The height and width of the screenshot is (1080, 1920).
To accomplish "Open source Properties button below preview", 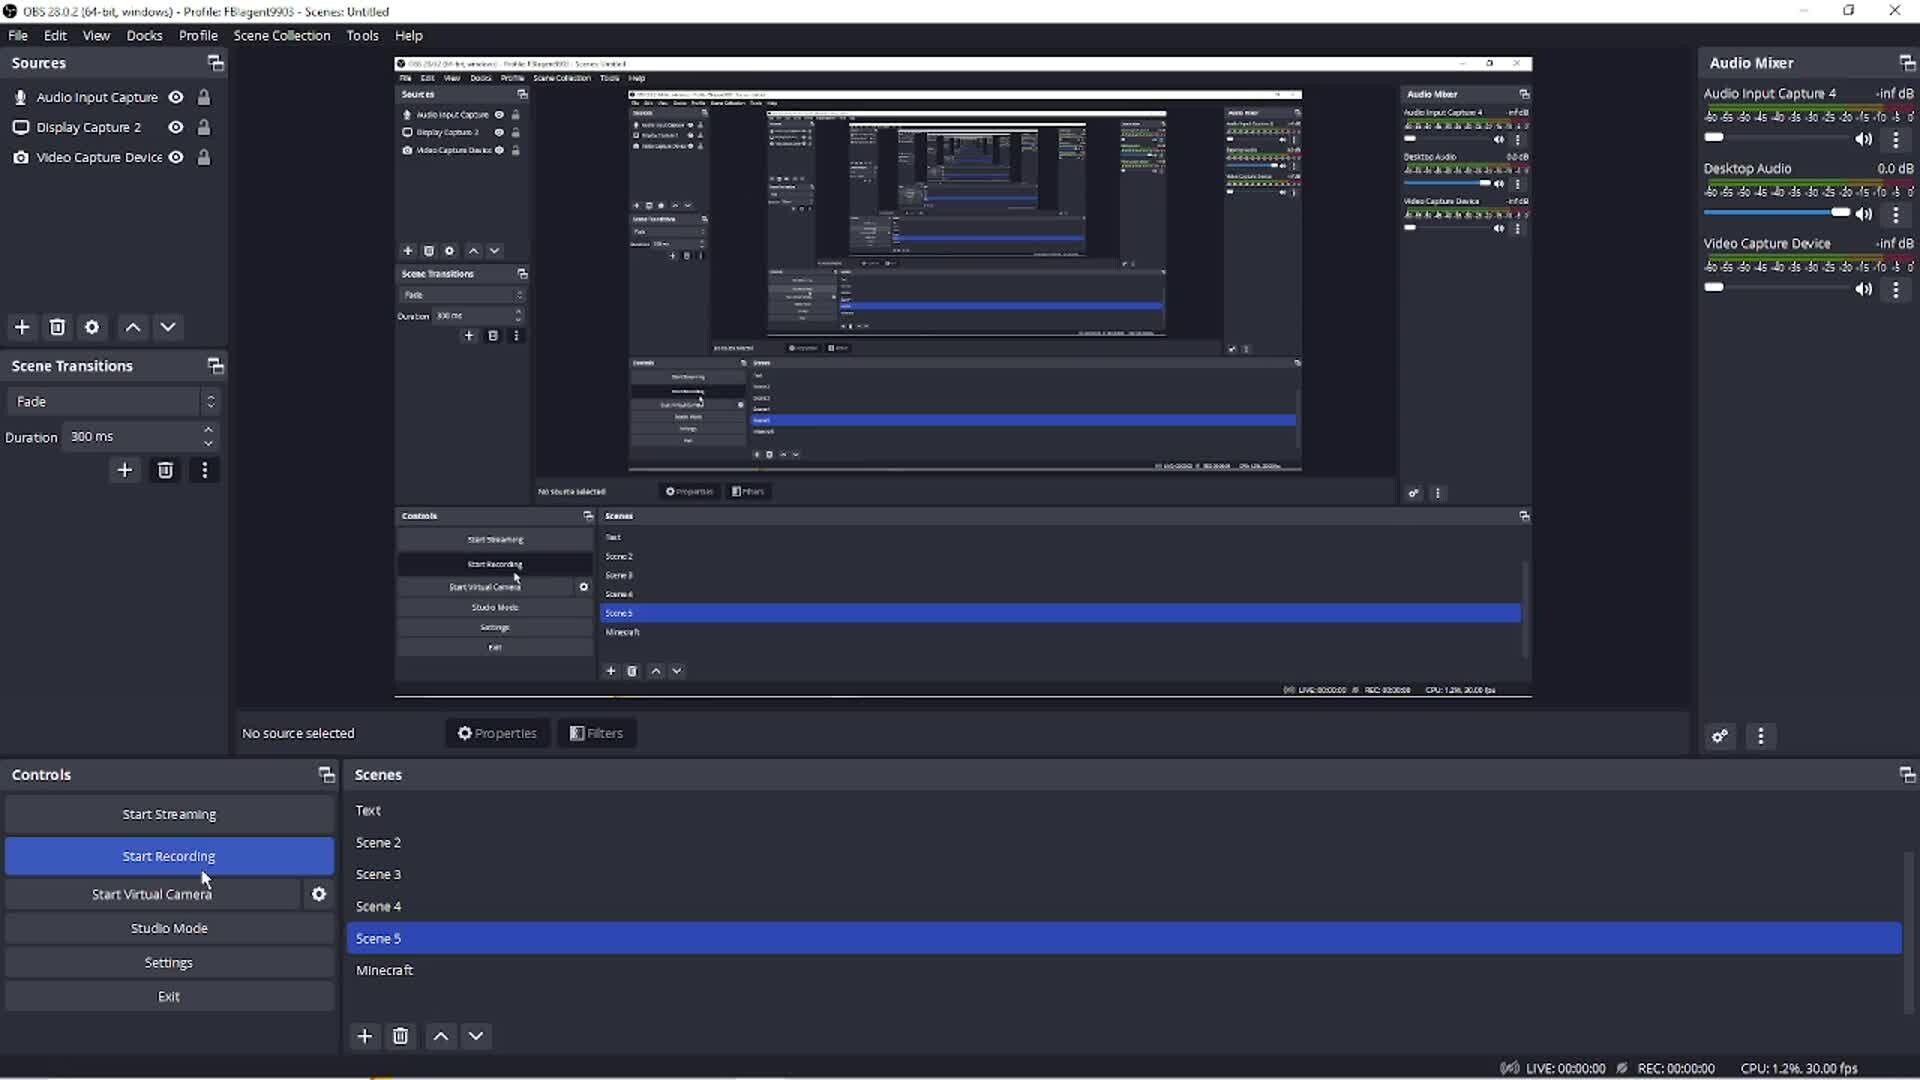I will pyautogui.click(x=497, y=733).
